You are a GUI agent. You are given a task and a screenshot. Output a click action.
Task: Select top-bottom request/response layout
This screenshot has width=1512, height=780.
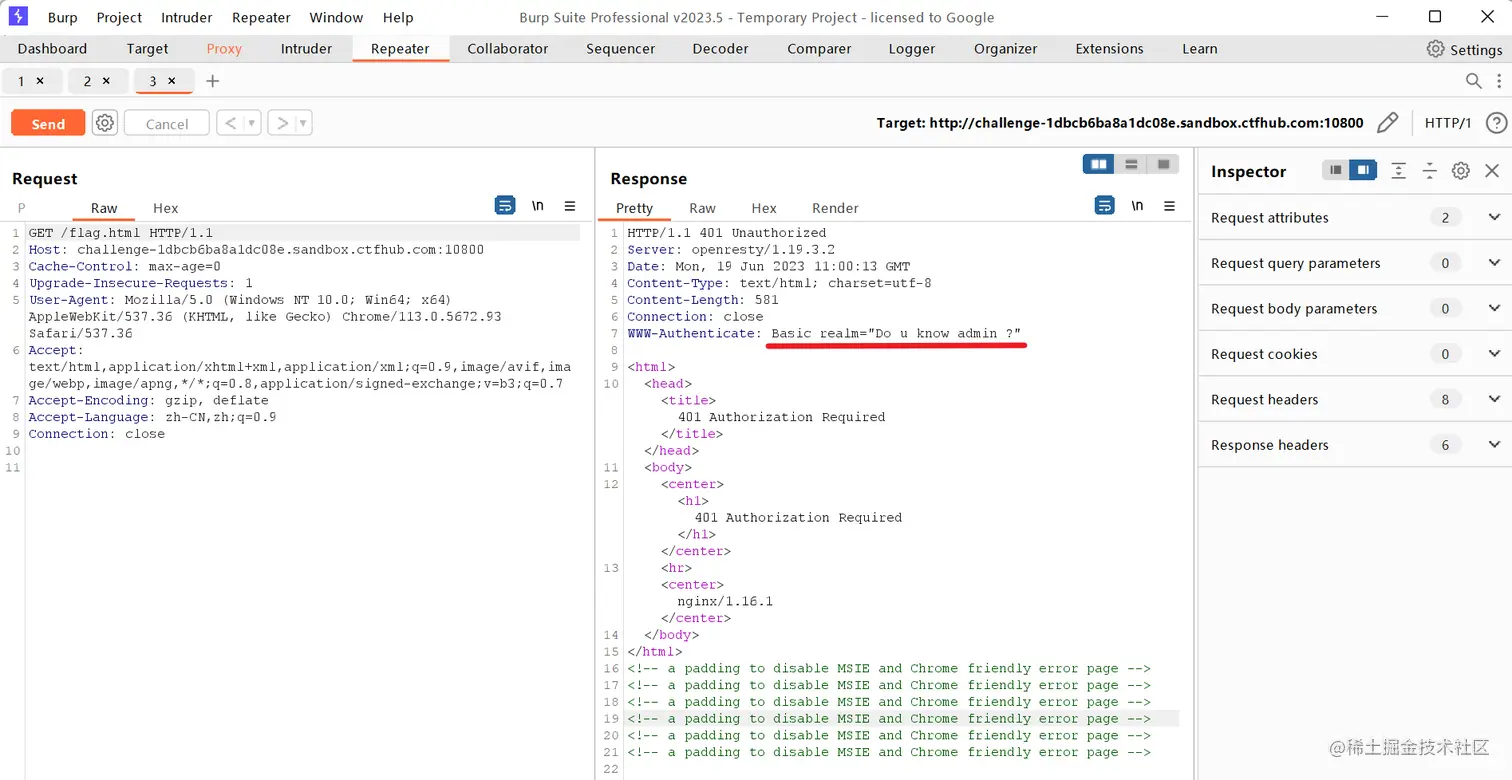coord(1131,164)
